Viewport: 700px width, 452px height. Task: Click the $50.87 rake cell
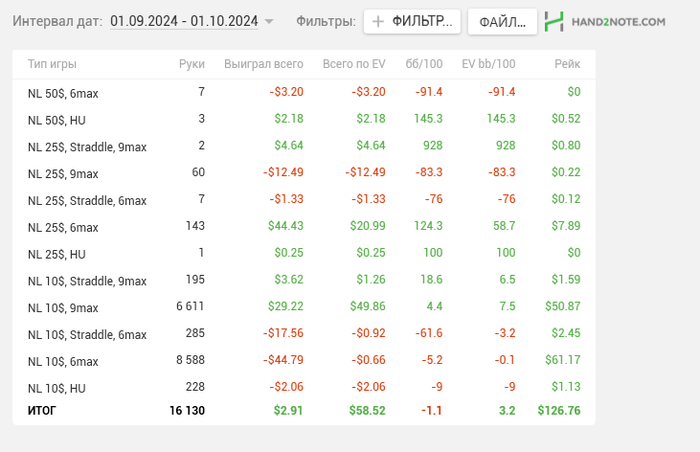coord(563,306)
